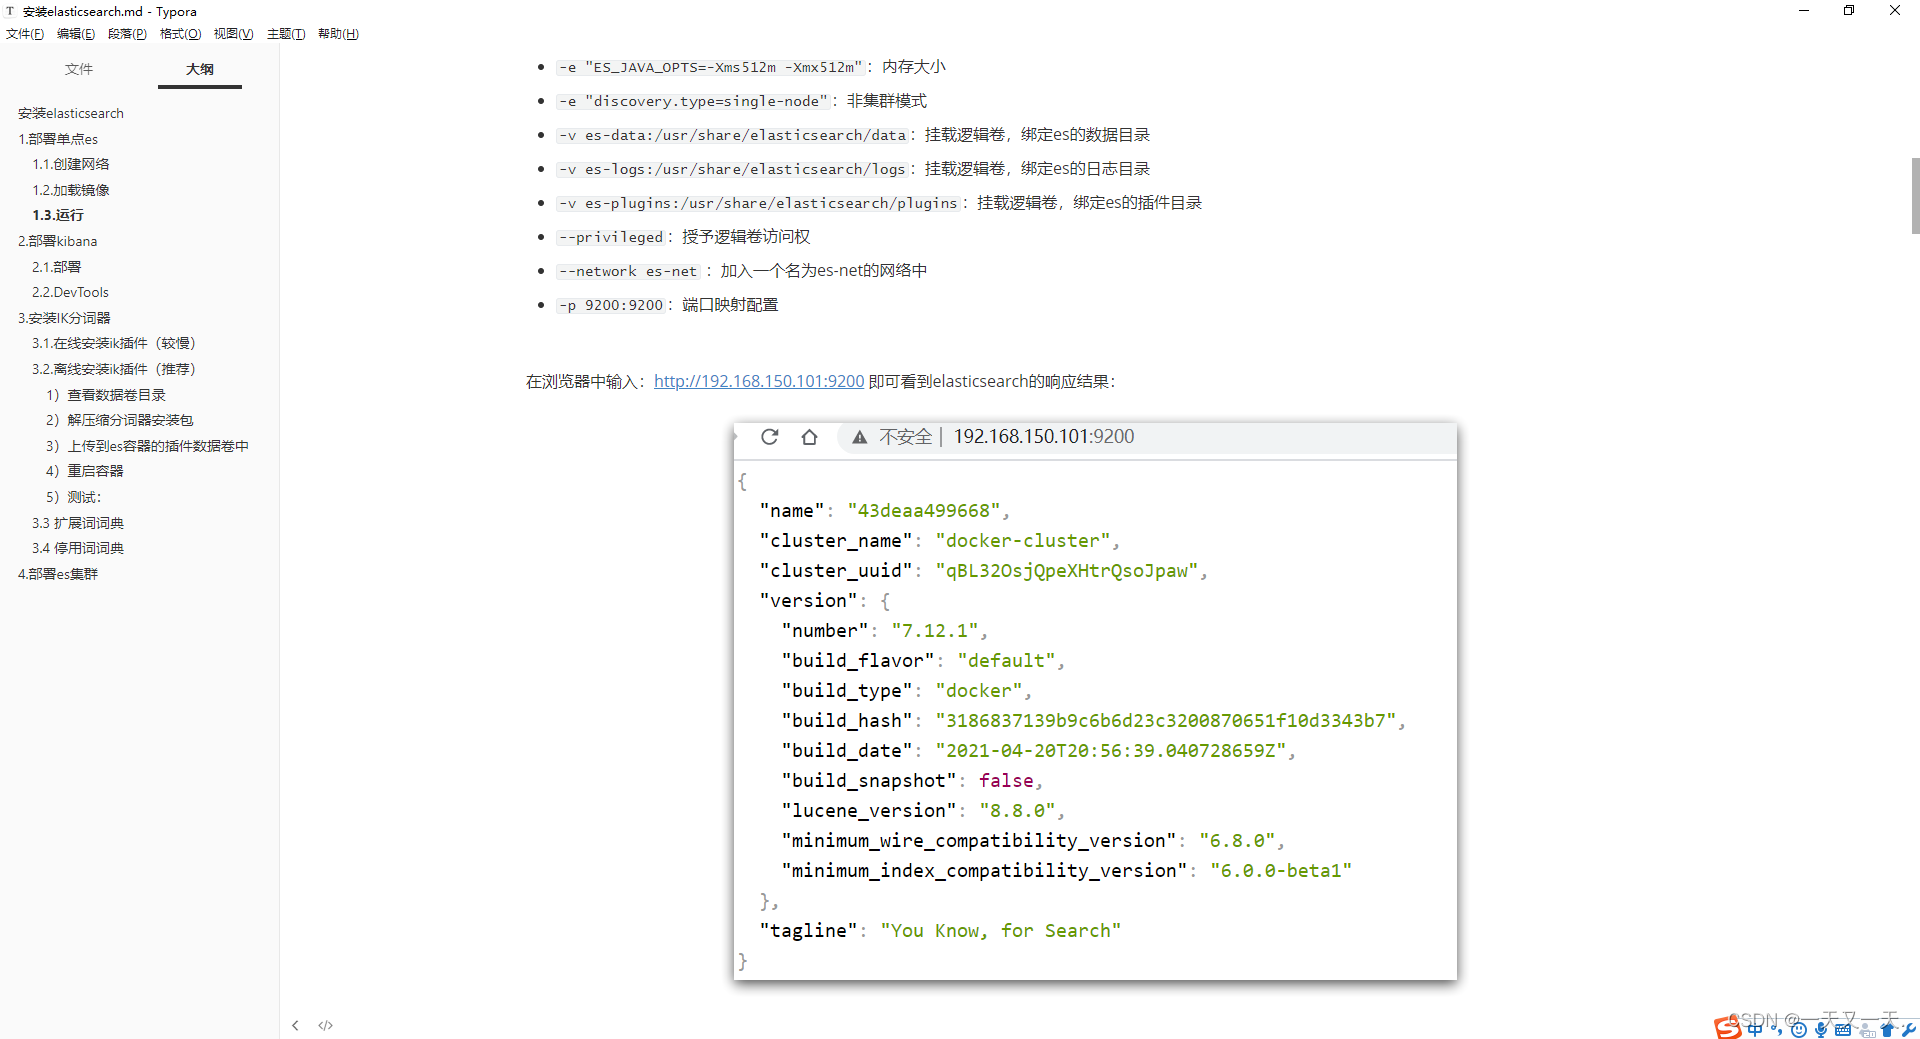Open 3.3 扩展词词典 heading
This screenshot has width=1920, height=1039.
tap(78, 523)
